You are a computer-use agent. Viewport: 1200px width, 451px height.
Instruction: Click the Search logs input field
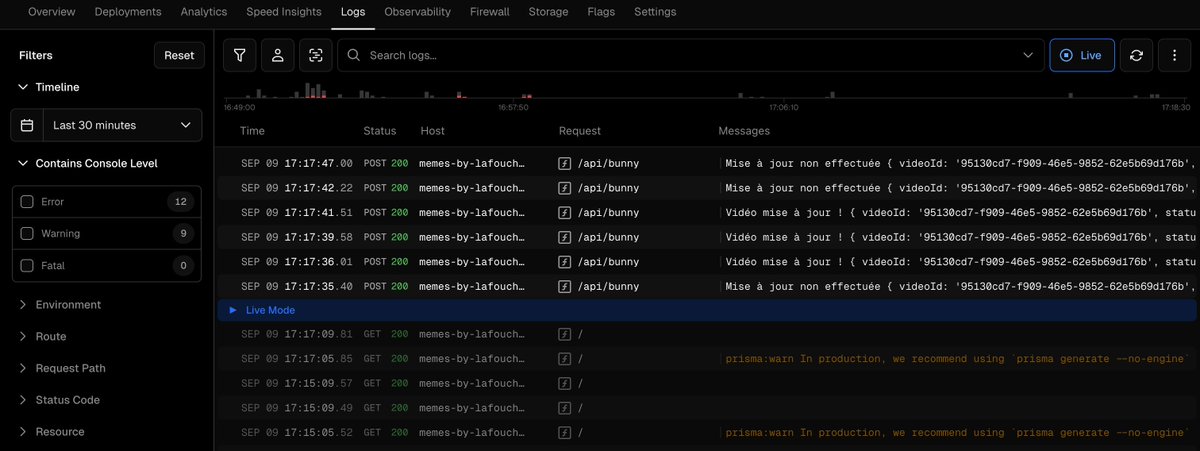(x=690, y=55)
